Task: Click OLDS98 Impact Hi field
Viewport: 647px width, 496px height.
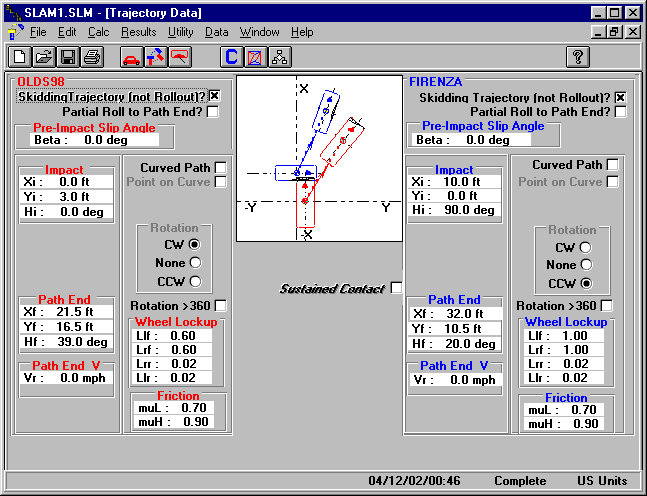Action: (x=66, y=212)
